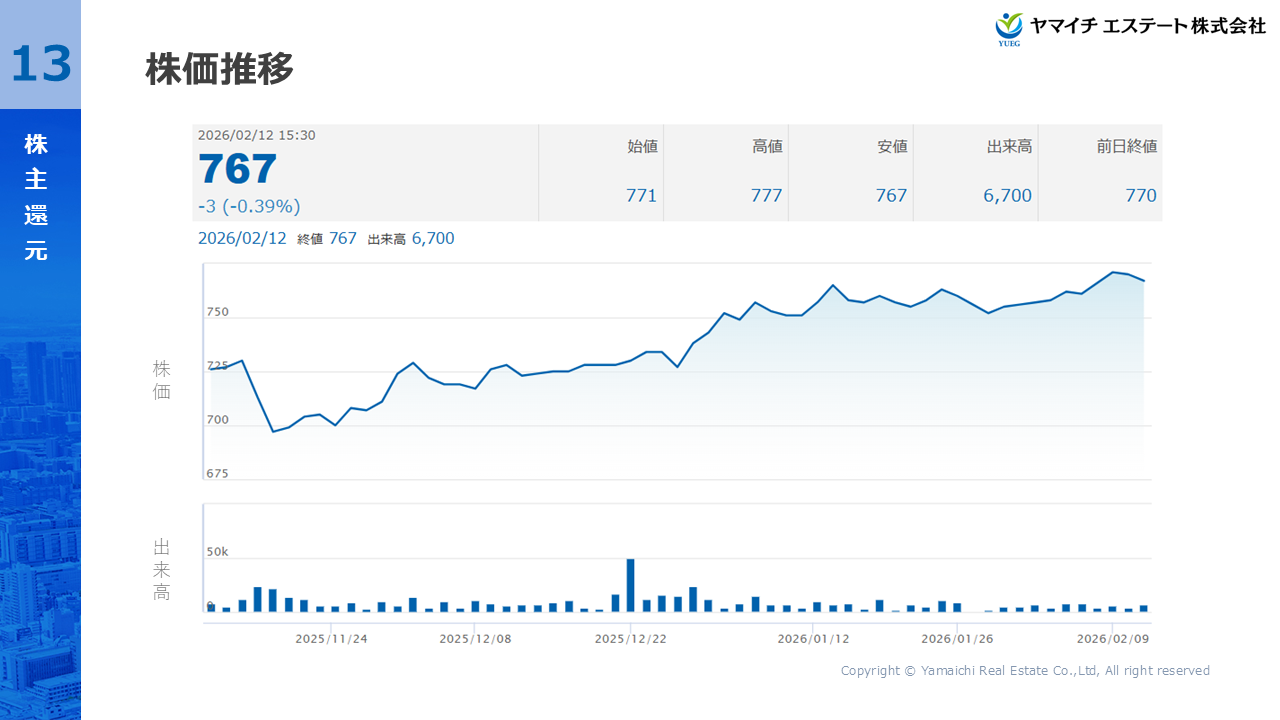Click the YUEG company logo icon
Screen dimensions: 1280x720
(x=1009, y=28)
